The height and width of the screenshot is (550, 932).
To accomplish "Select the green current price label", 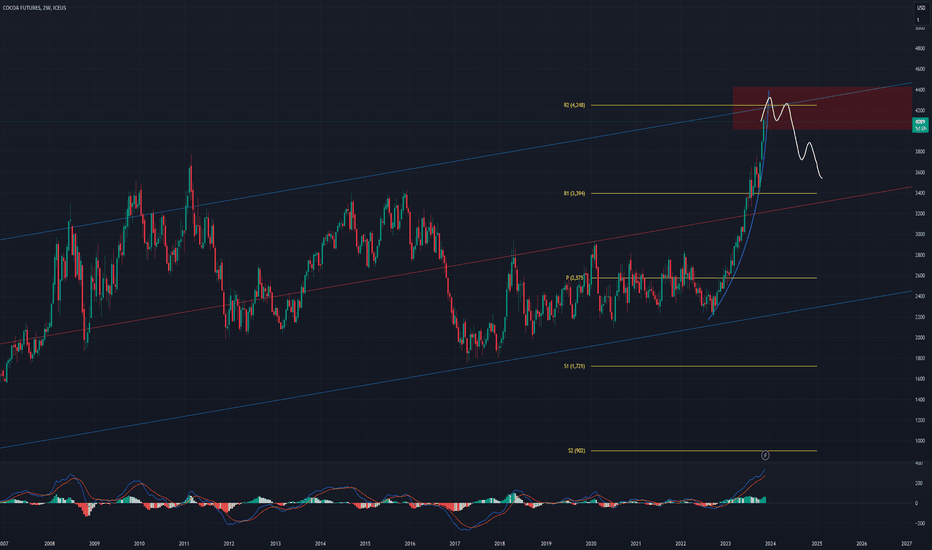I will [920, 125].
